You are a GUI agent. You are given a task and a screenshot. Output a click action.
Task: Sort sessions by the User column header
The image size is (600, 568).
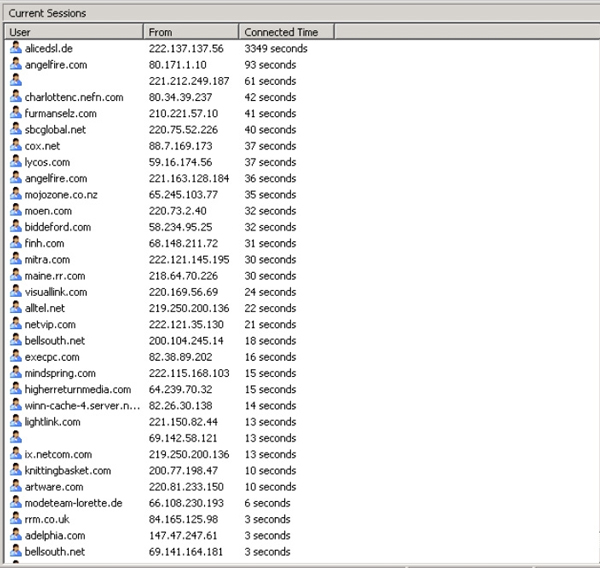(74, 32)
